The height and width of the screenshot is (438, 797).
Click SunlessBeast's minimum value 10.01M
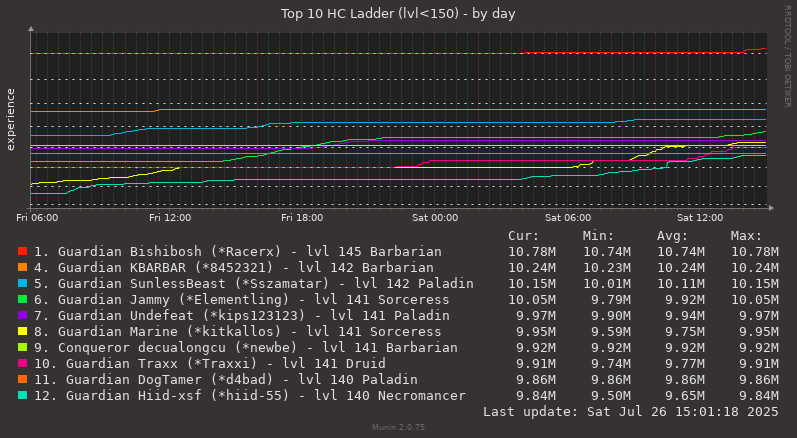click(607, 284)
